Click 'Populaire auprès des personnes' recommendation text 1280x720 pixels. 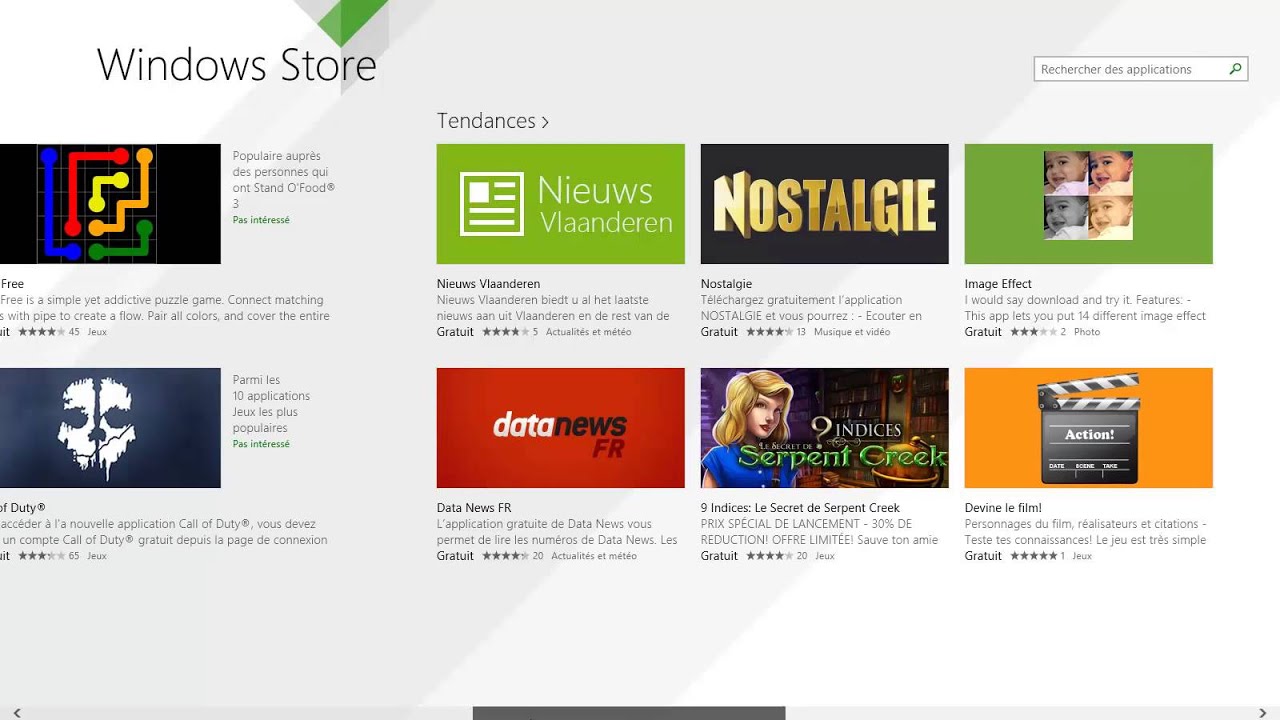coord(284,180)
